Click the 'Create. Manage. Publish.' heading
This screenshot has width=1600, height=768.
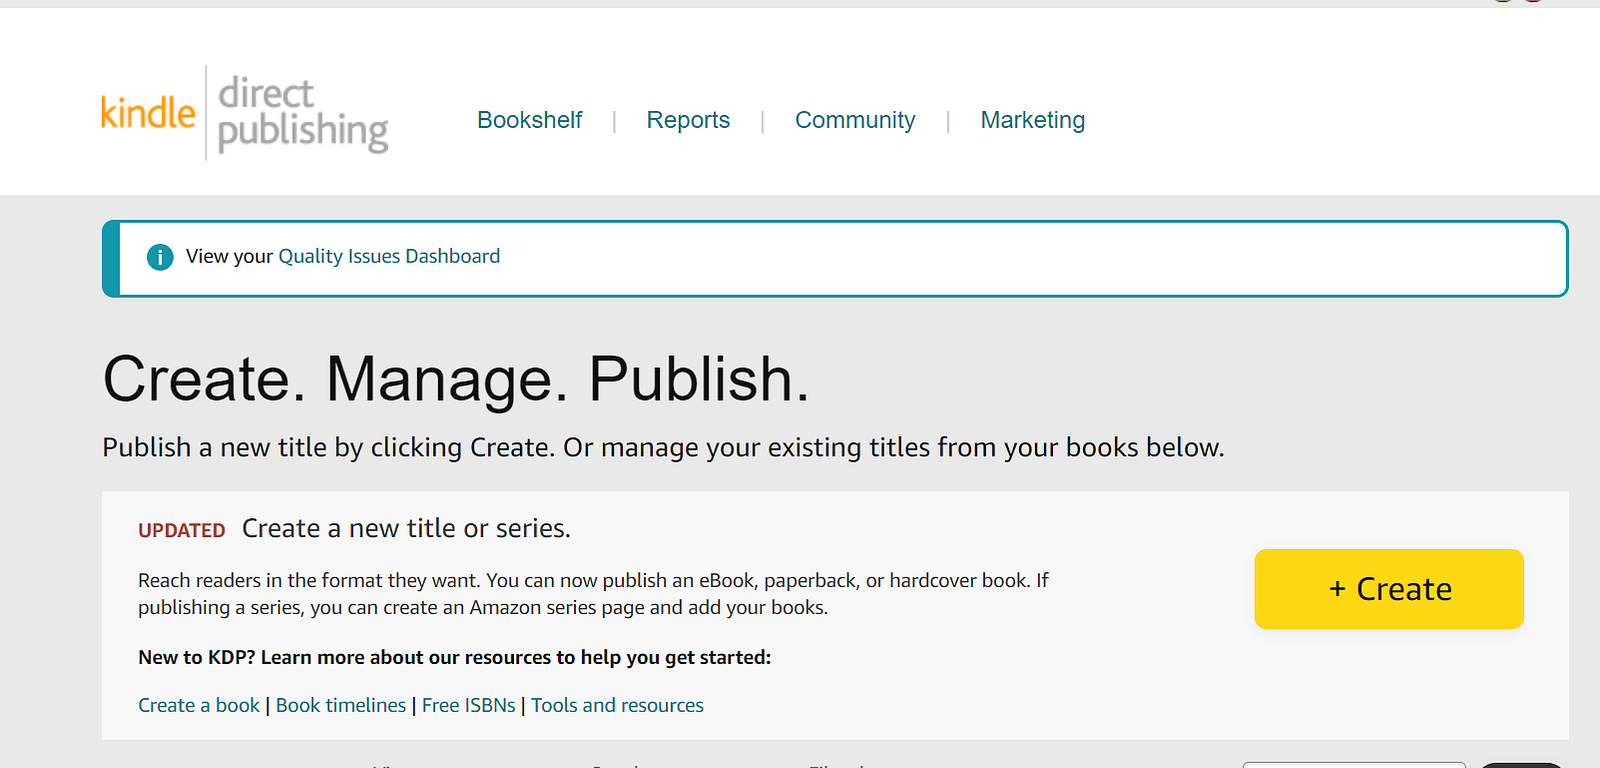click(456, 379)
